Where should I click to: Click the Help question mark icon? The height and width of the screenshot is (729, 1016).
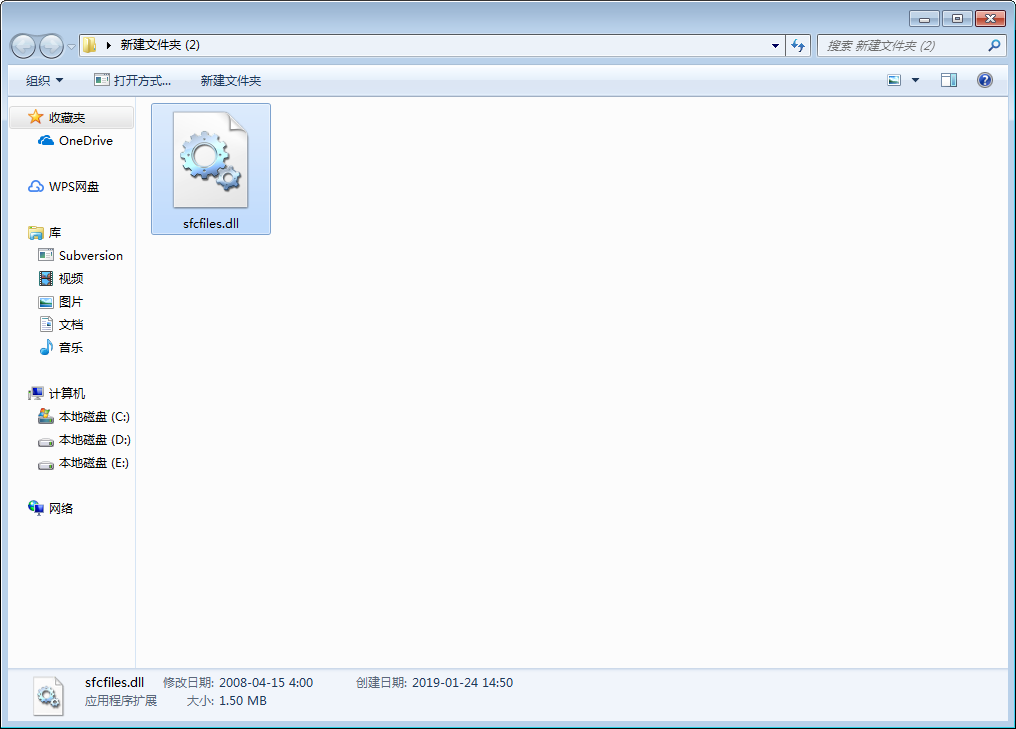(985, 80)
